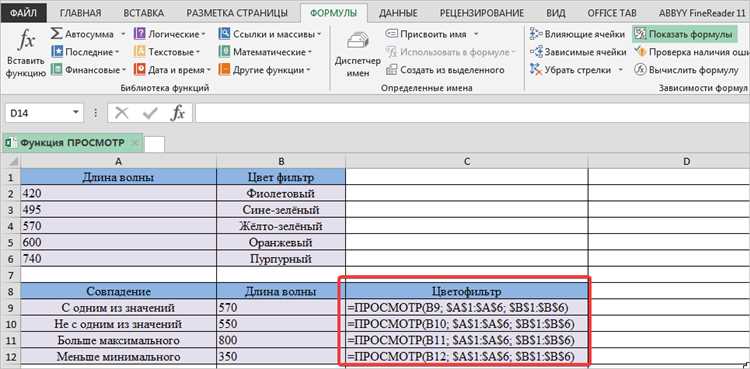Click Вычислить формулу
Image resolution: width=750 pixels, height=369 pixels.
coord(686,70)
